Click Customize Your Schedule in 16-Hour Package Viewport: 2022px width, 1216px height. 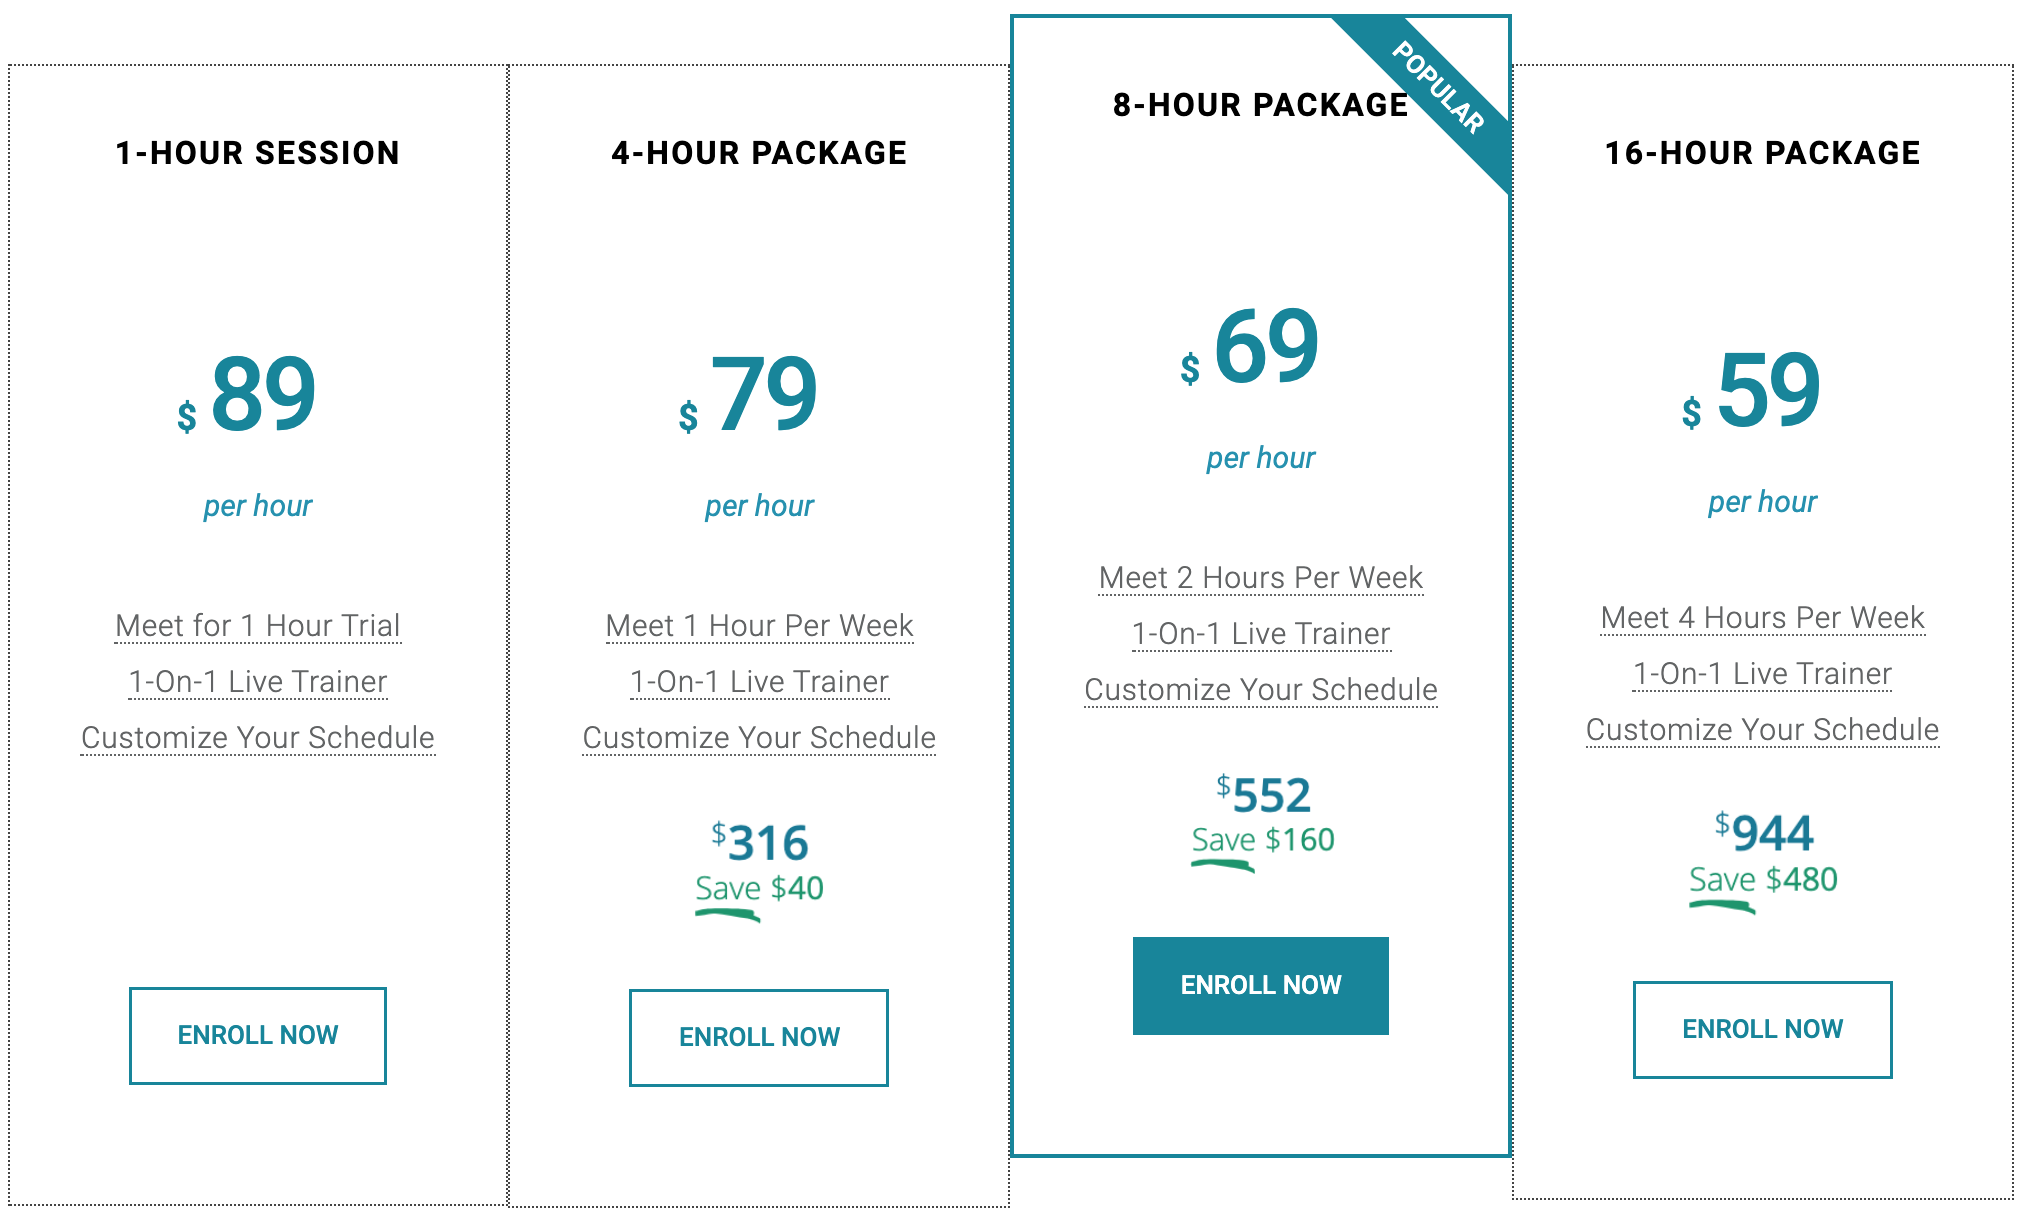(x=1762, y=730)
